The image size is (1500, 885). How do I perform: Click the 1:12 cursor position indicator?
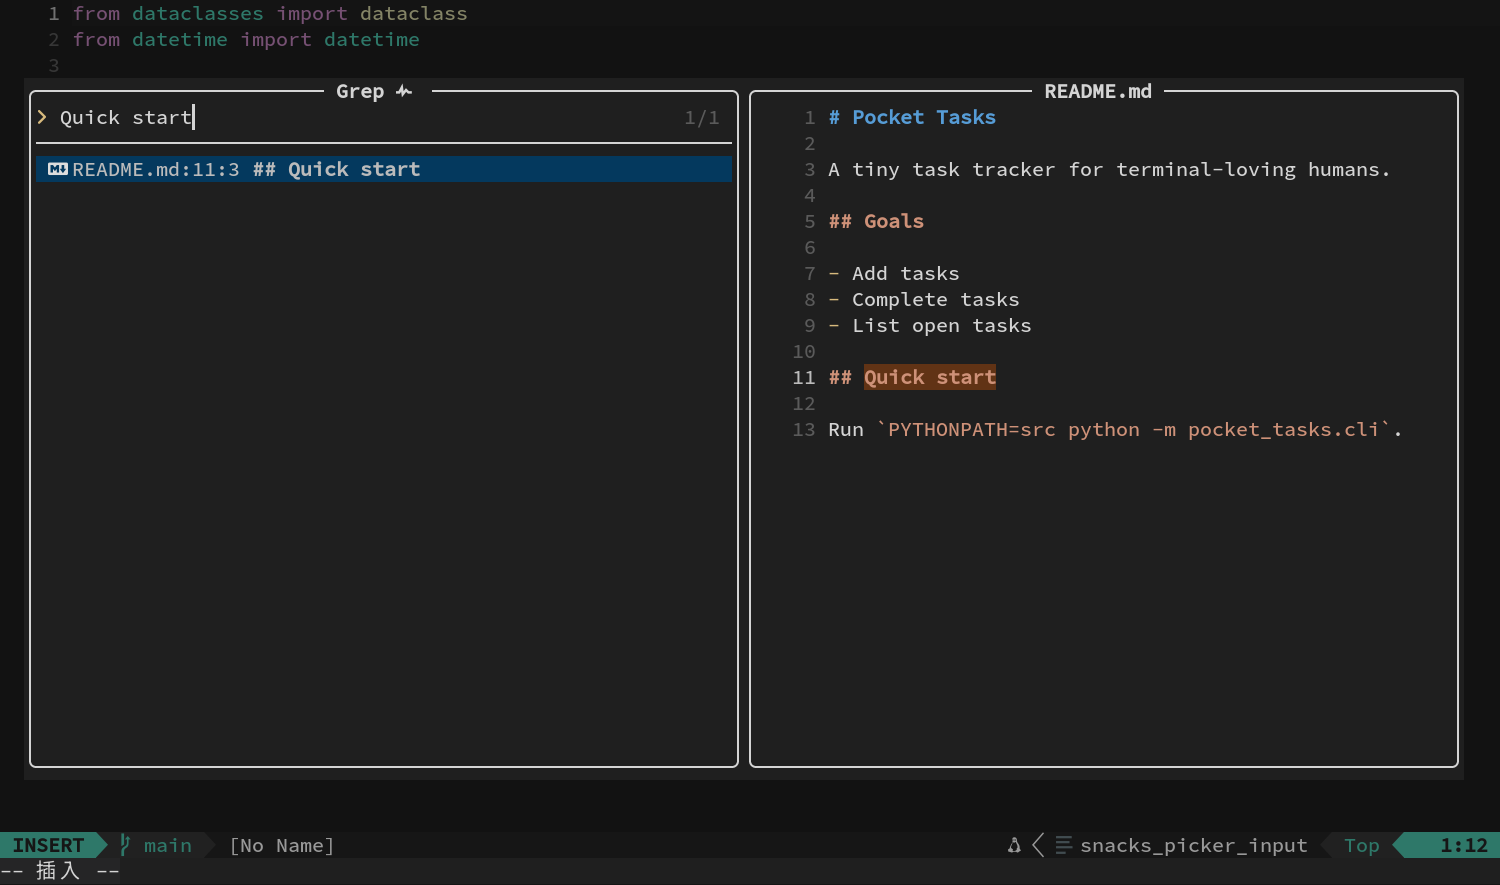tap(1464, 845)
